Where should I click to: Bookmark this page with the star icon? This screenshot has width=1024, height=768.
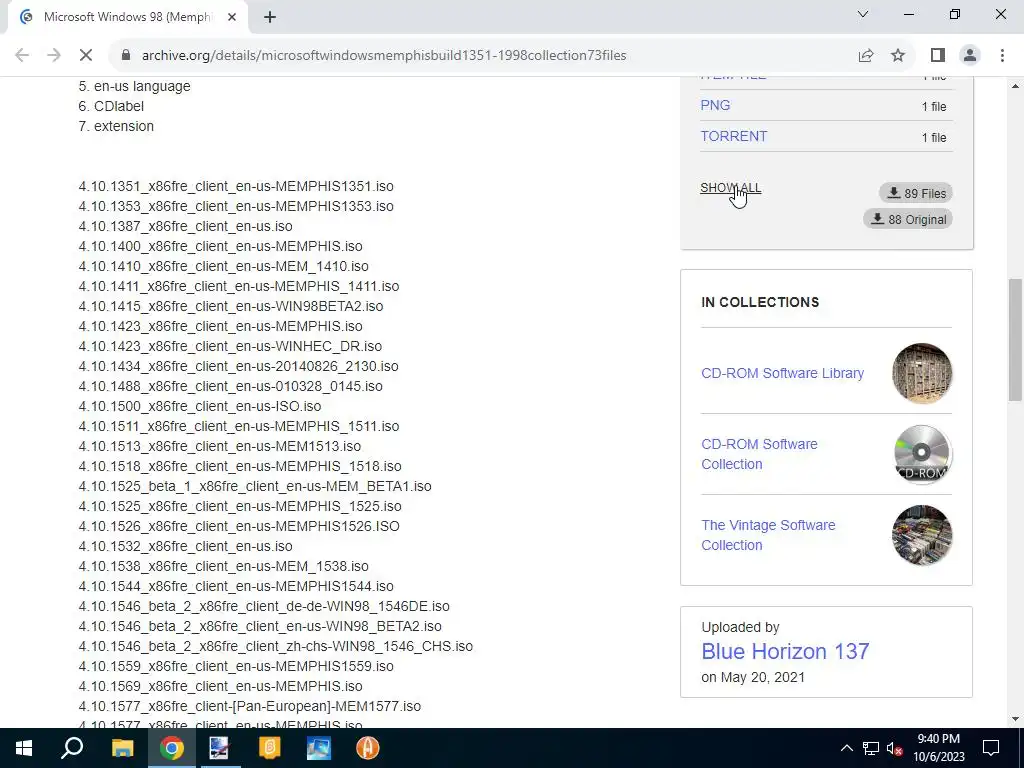click(898, 56)
